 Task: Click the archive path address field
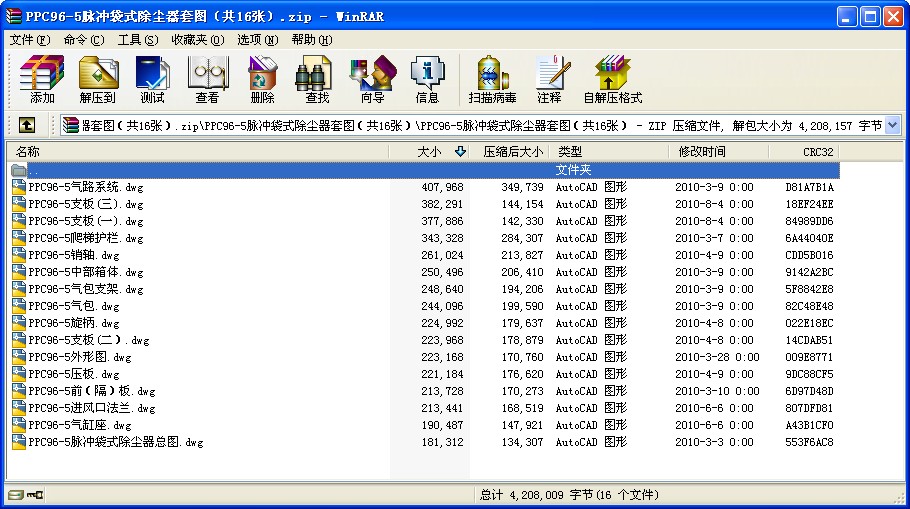click(481, 125)
